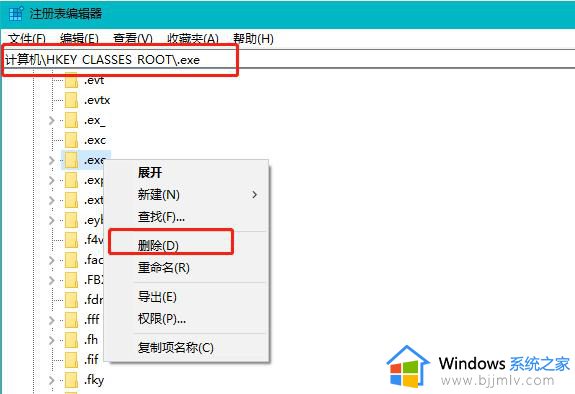Select the .exc key label
575x394 pixels.
[x=95, y=140]
